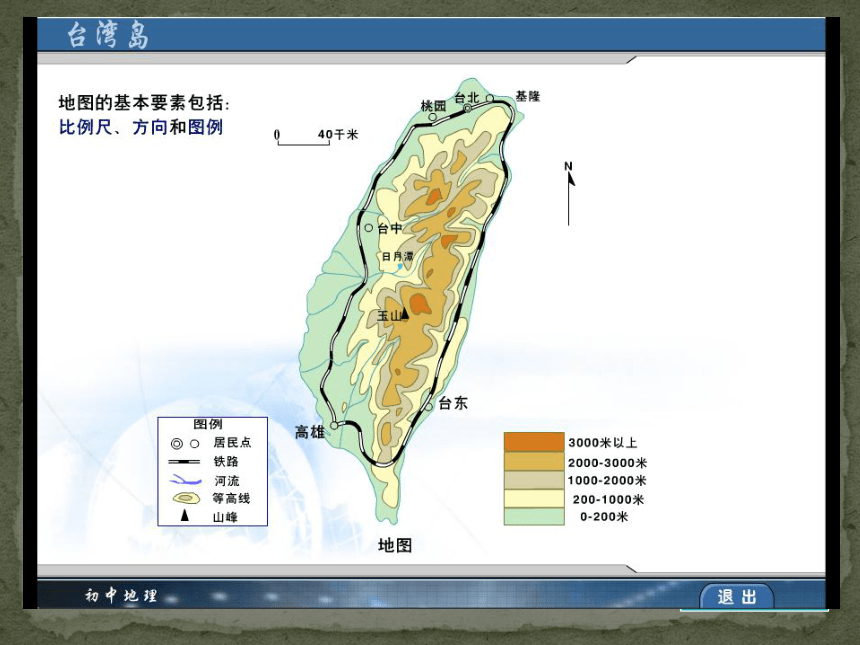This screenshot has height=645, width=860.
Task: Click the 2000-3000米 label text
Action: coord(607,463)
